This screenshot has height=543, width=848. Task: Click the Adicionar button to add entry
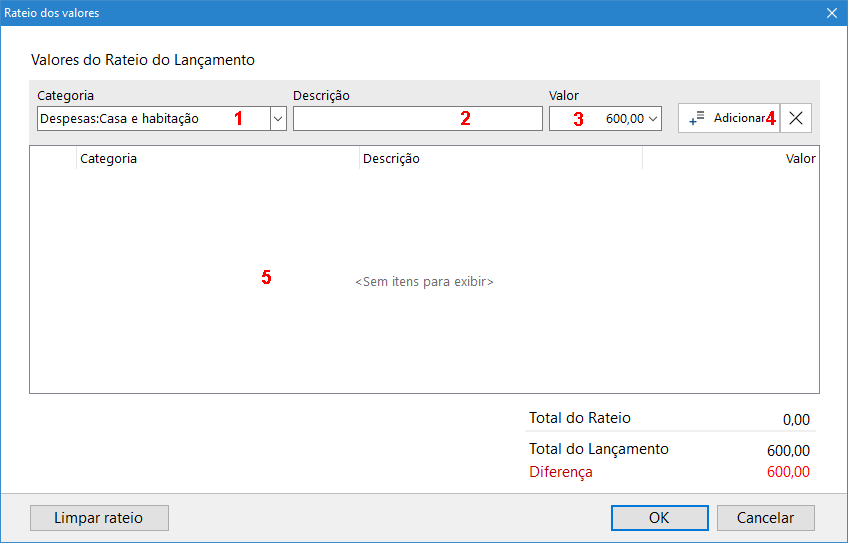pos(728,118)
